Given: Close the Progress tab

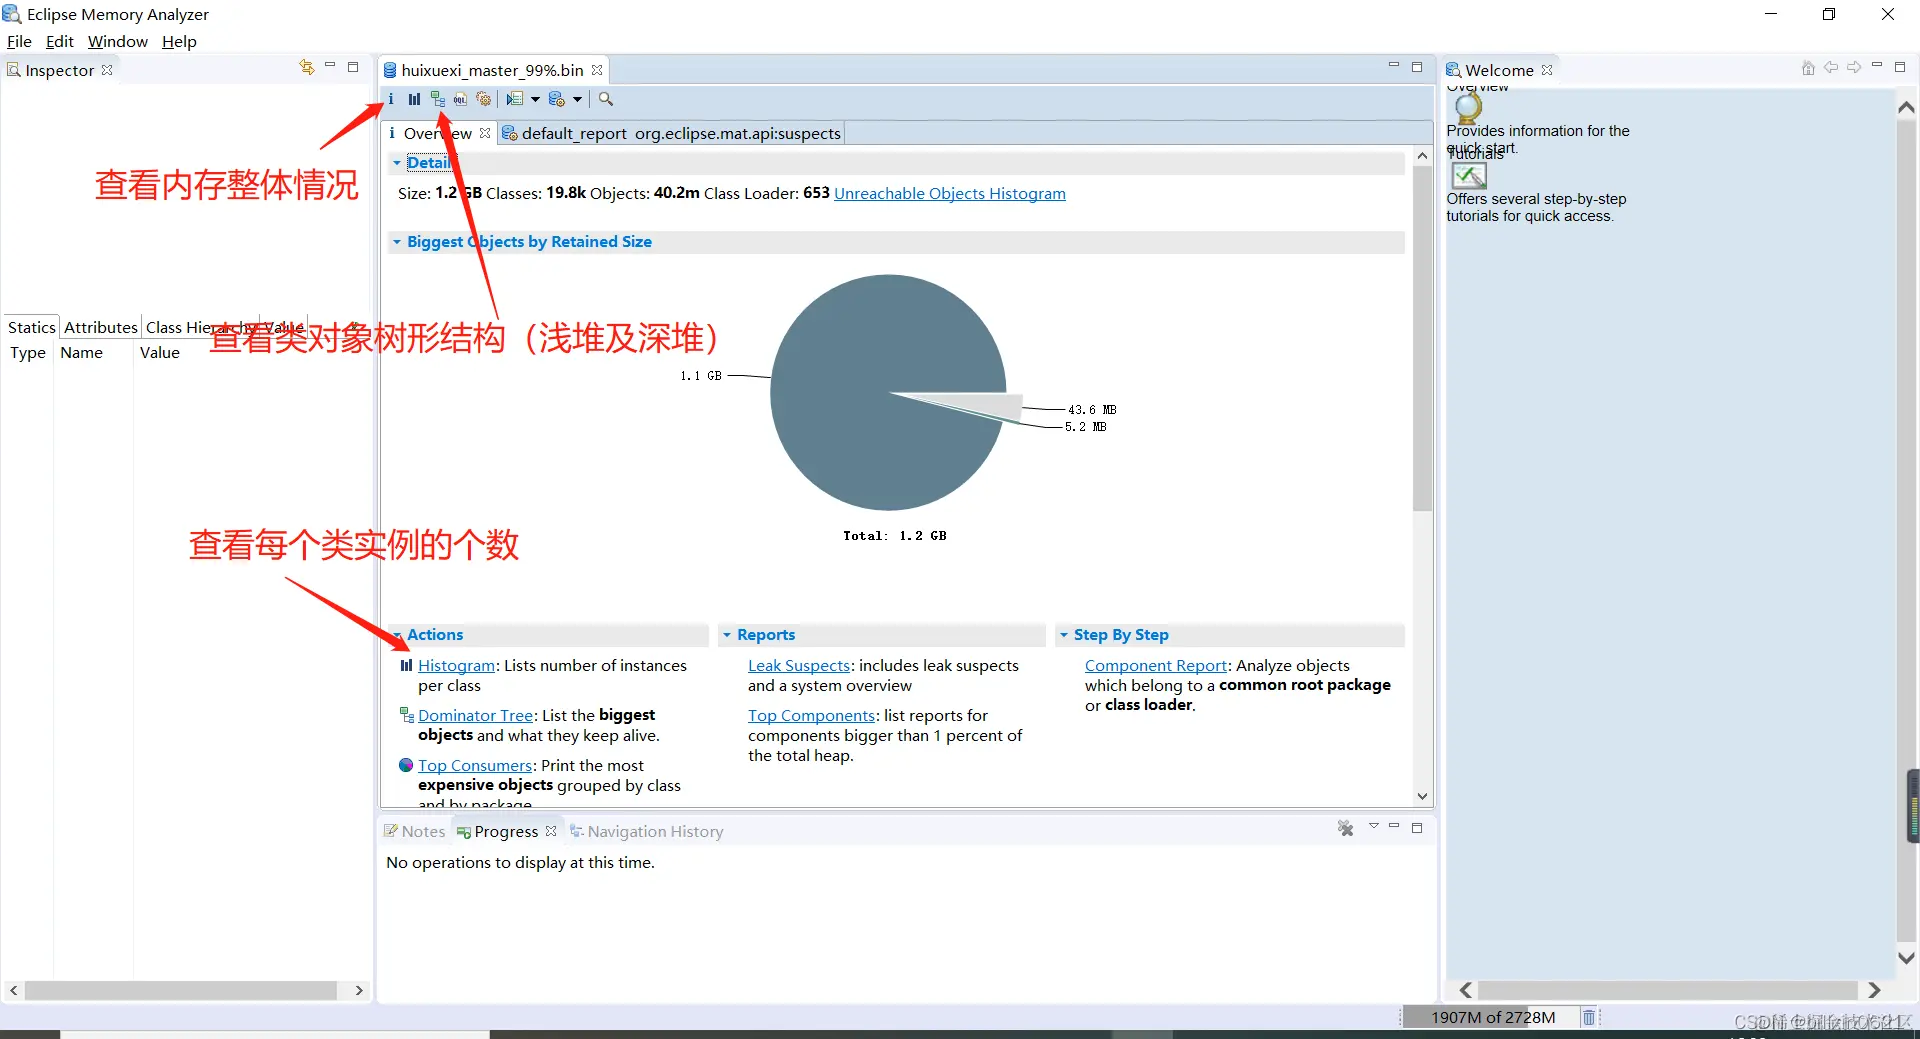Looking at the screenshot, I should pos(551,831).
